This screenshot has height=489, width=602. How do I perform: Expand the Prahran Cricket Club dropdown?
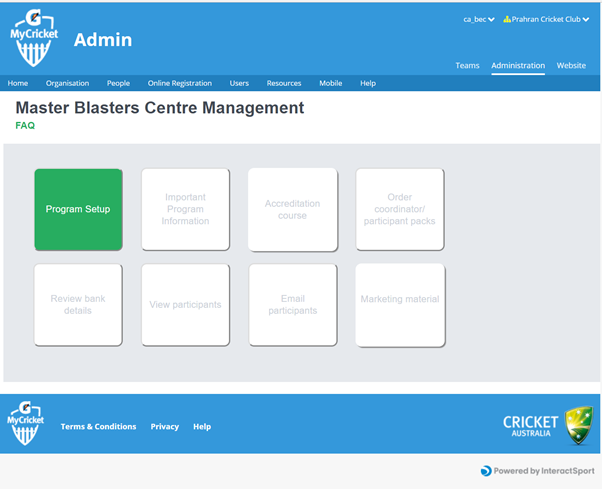click(550, 19)
